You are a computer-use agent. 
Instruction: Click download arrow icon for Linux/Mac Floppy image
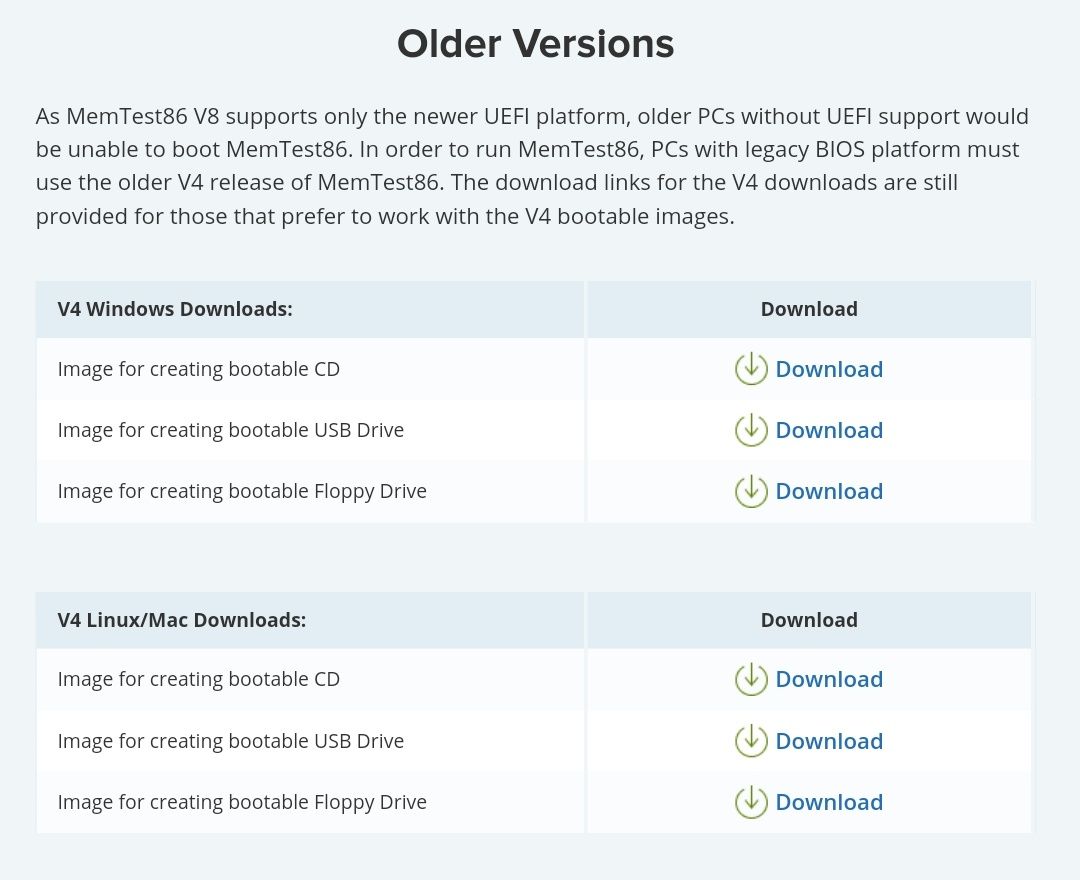(x=751, y=802)
